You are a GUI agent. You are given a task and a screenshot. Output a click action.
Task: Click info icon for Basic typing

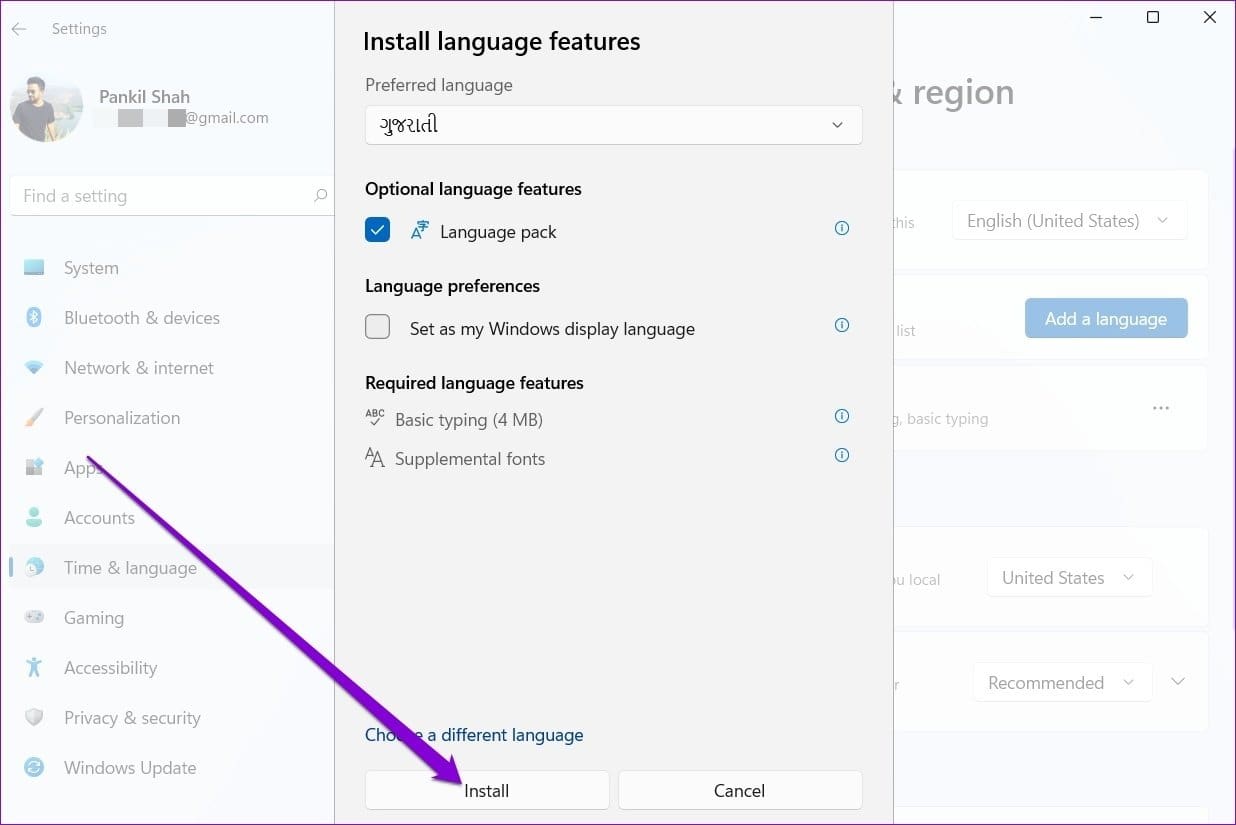[842, 416]
